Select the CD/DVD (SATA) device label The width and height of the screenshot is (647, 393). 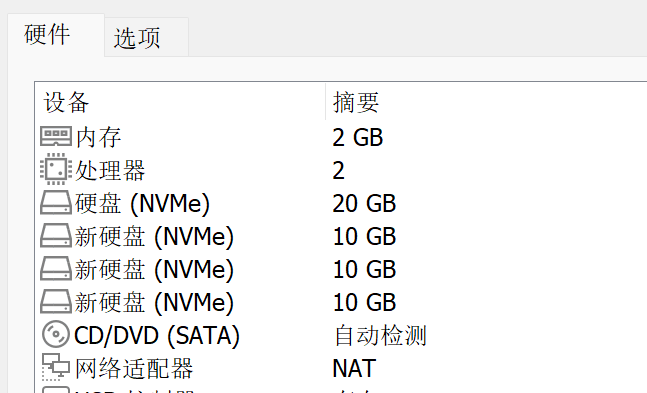[x=157, y=335]
